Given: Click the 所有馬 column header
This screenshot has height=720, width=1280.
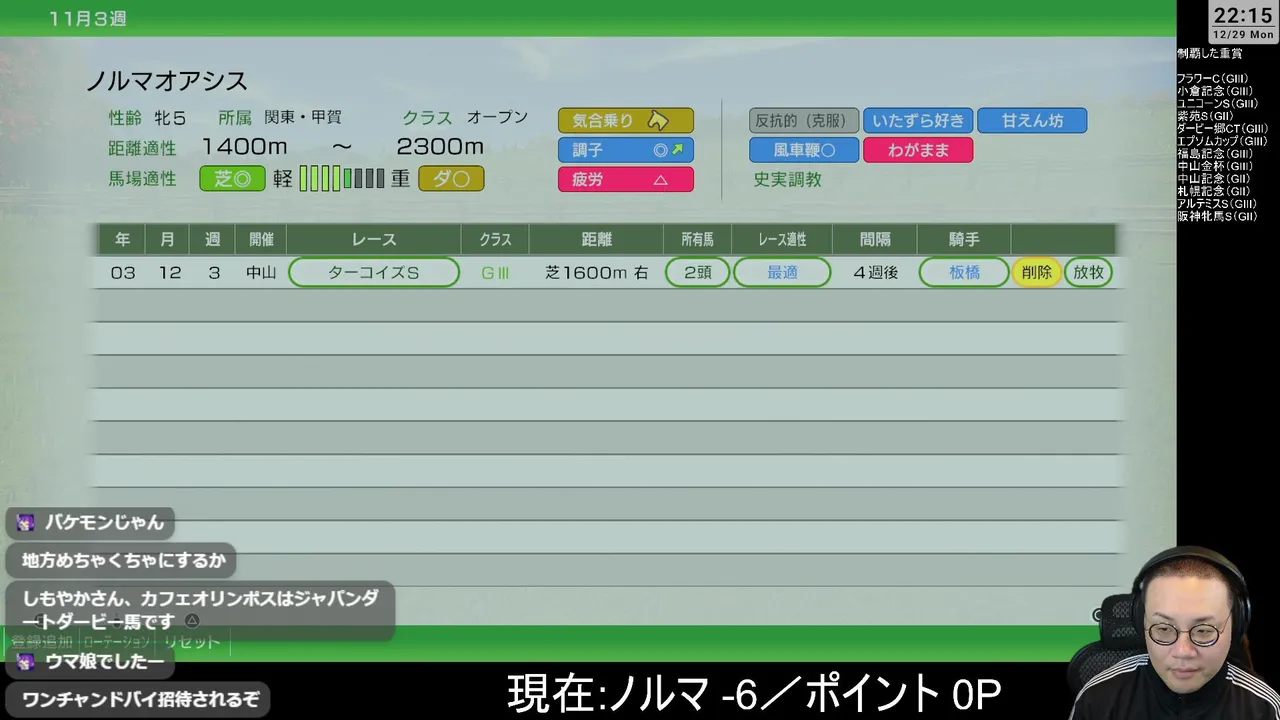Looking at the screenshot, I should 697,240.
